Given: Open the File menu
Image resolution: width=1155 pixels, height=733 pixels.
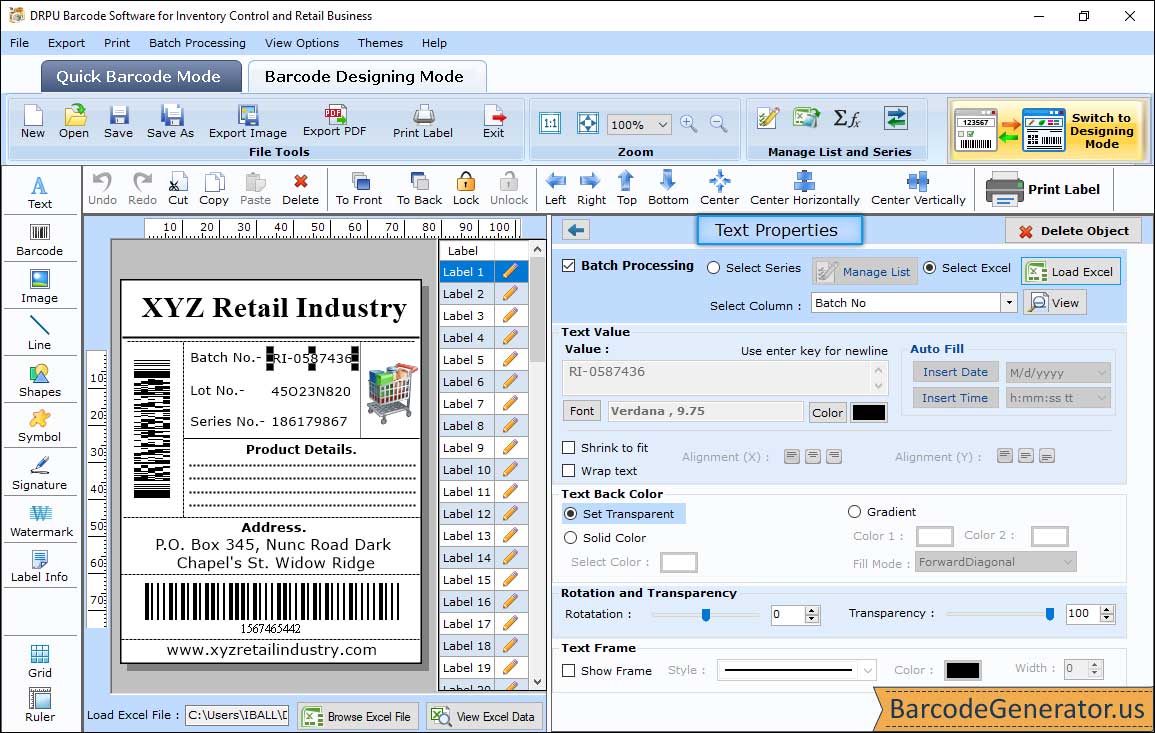Looking at the screenshot, I should pos(19,43).
